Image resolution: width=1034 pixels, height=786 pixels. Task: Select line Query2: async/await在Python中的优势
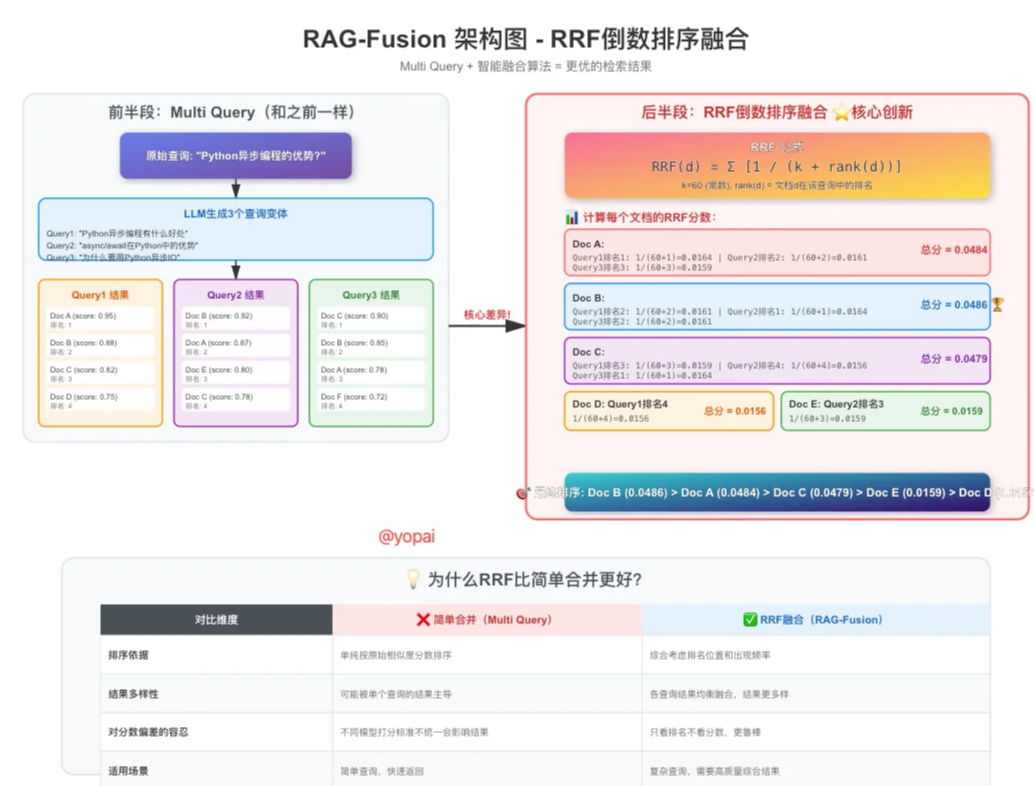pyautogui.click(x=122, y=245)
